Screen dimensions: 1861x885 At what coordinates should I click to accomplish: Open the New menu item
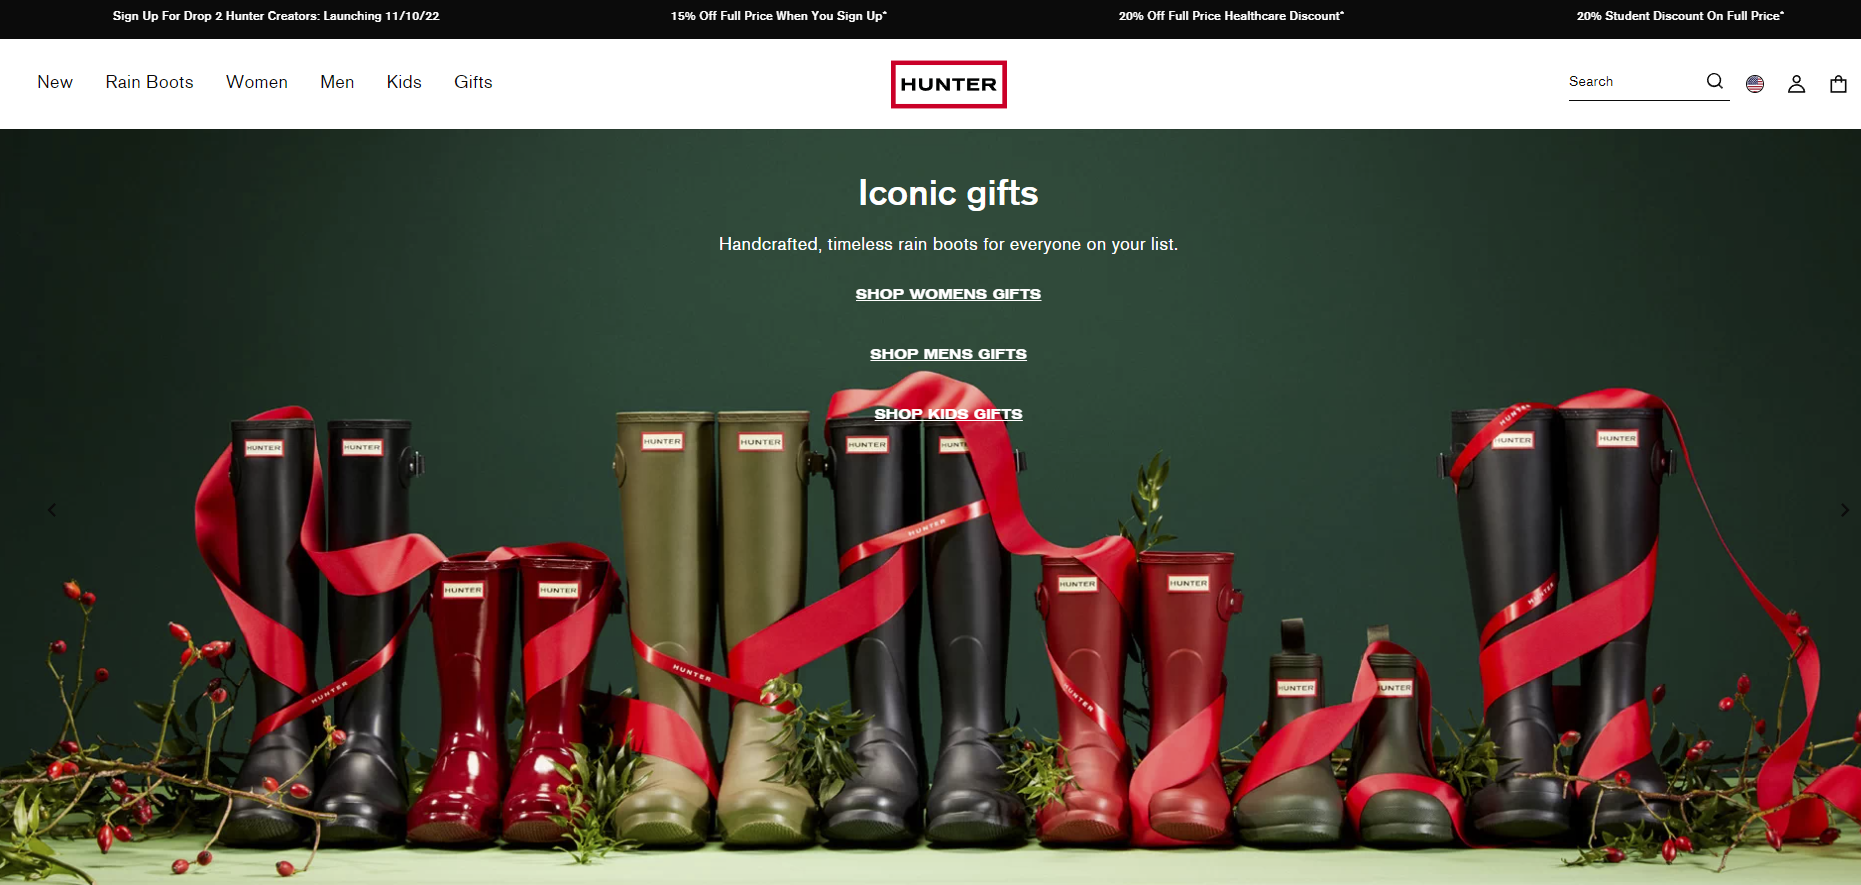coord(55,82)
